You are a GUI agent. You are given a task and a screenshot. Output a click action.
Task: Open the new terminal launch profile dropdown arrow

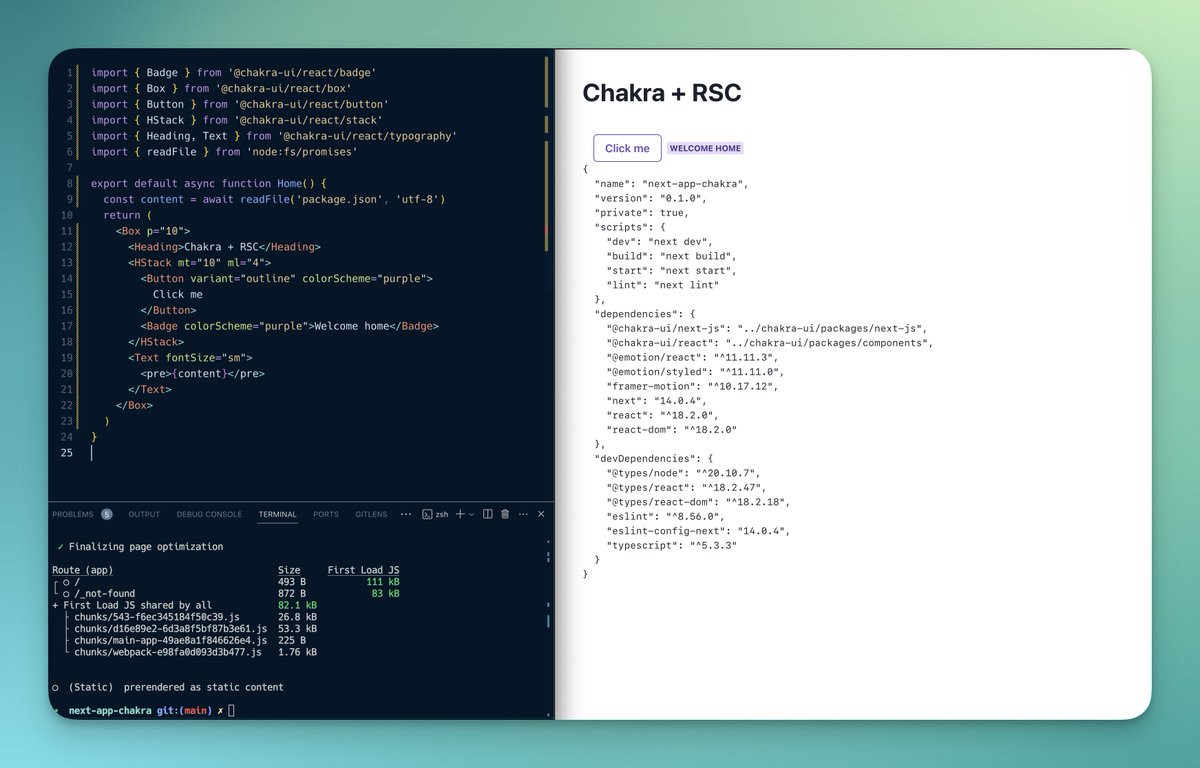[472, 514]
